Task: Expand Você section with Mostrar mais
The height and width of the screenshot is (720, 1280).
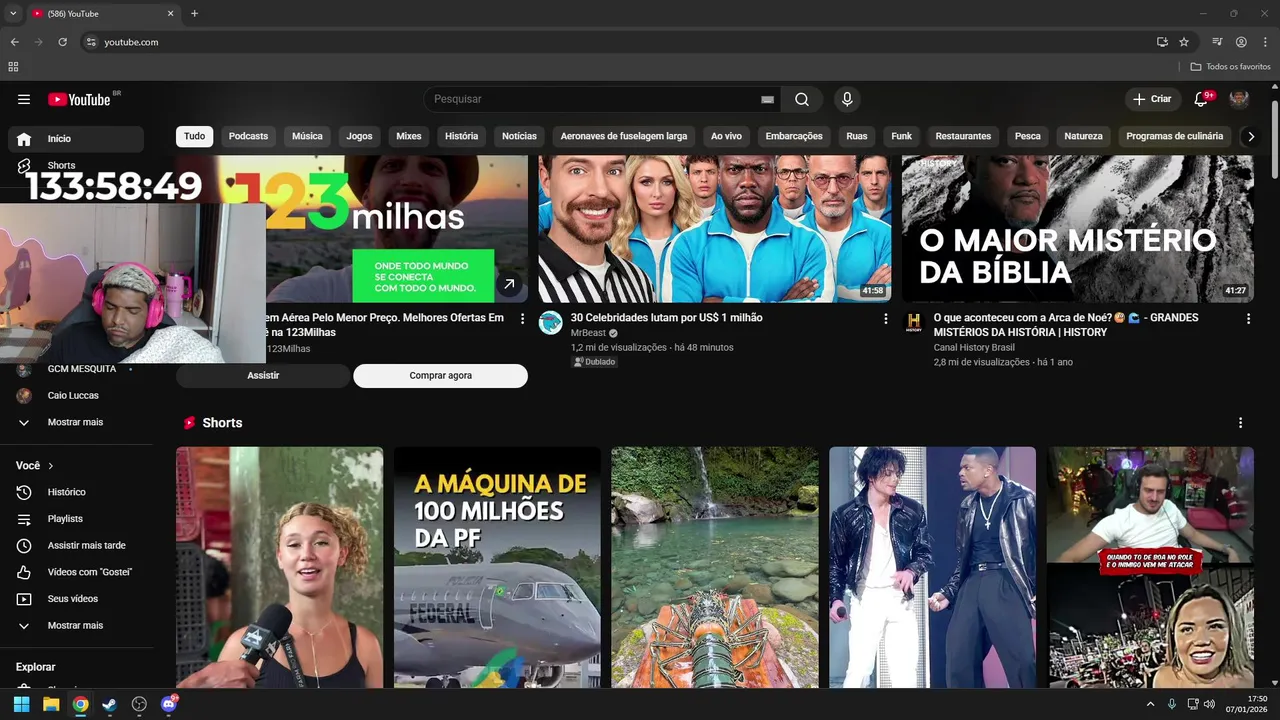Action: pyautogui.click(x=76, y=625)
